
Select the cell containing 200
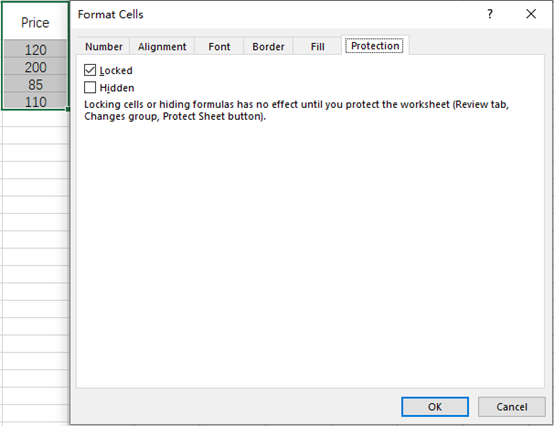(x=35, y=67)
